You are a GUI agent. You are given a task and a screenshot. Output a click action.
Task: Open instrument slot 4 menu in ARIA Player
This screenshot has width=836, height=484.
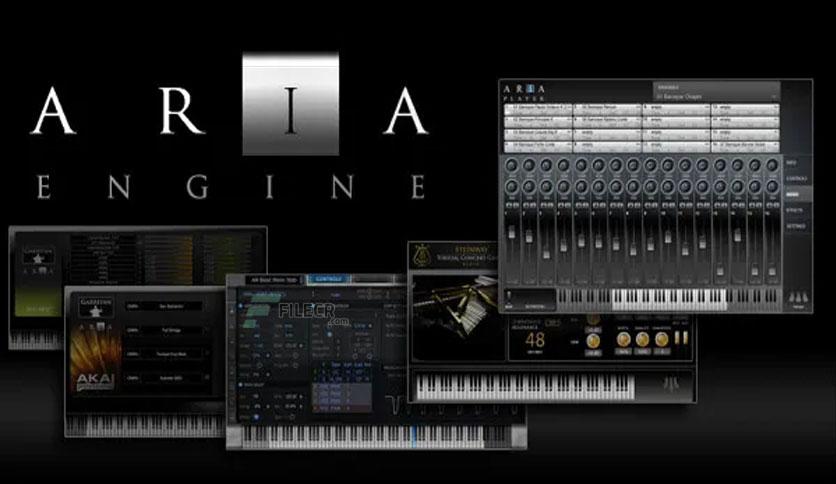click(538, 145)
